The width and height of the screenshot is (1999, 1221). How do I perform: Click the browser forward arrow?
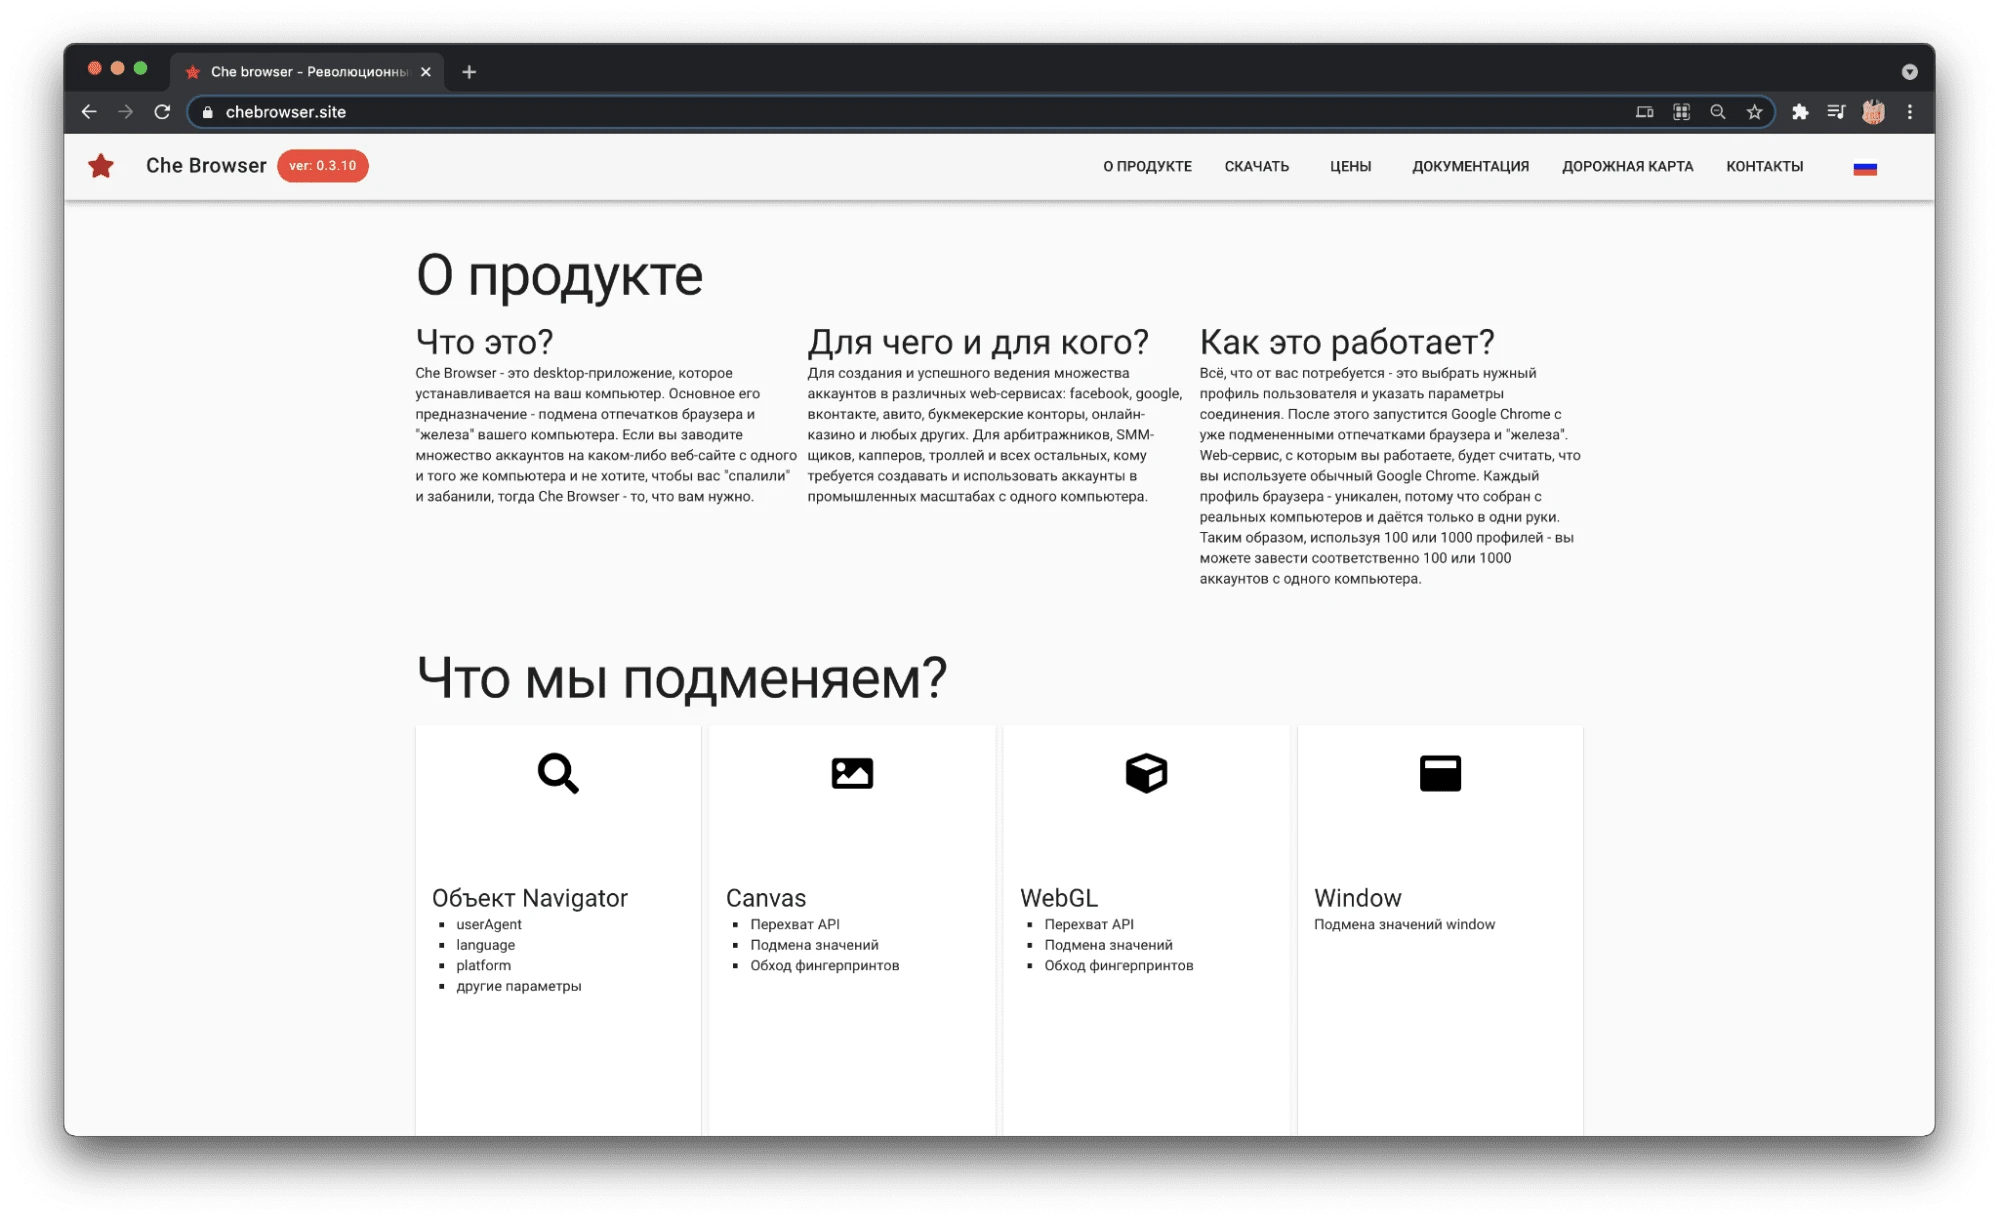pos(125,112)
